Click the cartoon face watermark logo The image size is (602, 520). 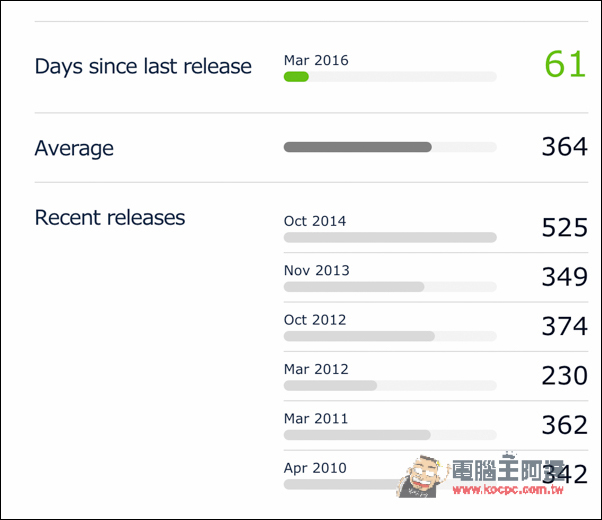click(422, 477)
